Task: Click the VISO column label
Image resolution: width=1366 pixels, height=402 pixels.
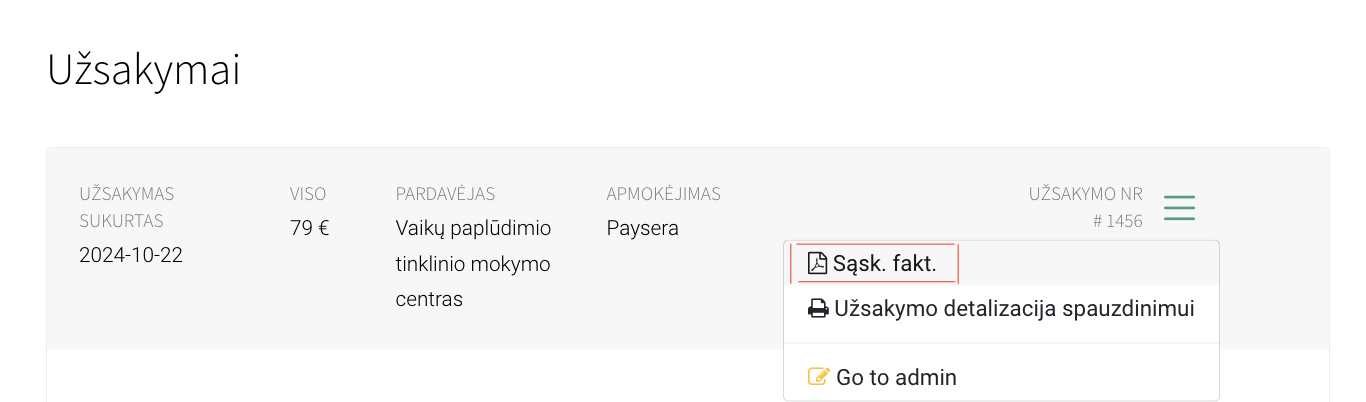Action: [x=308, y=194]
